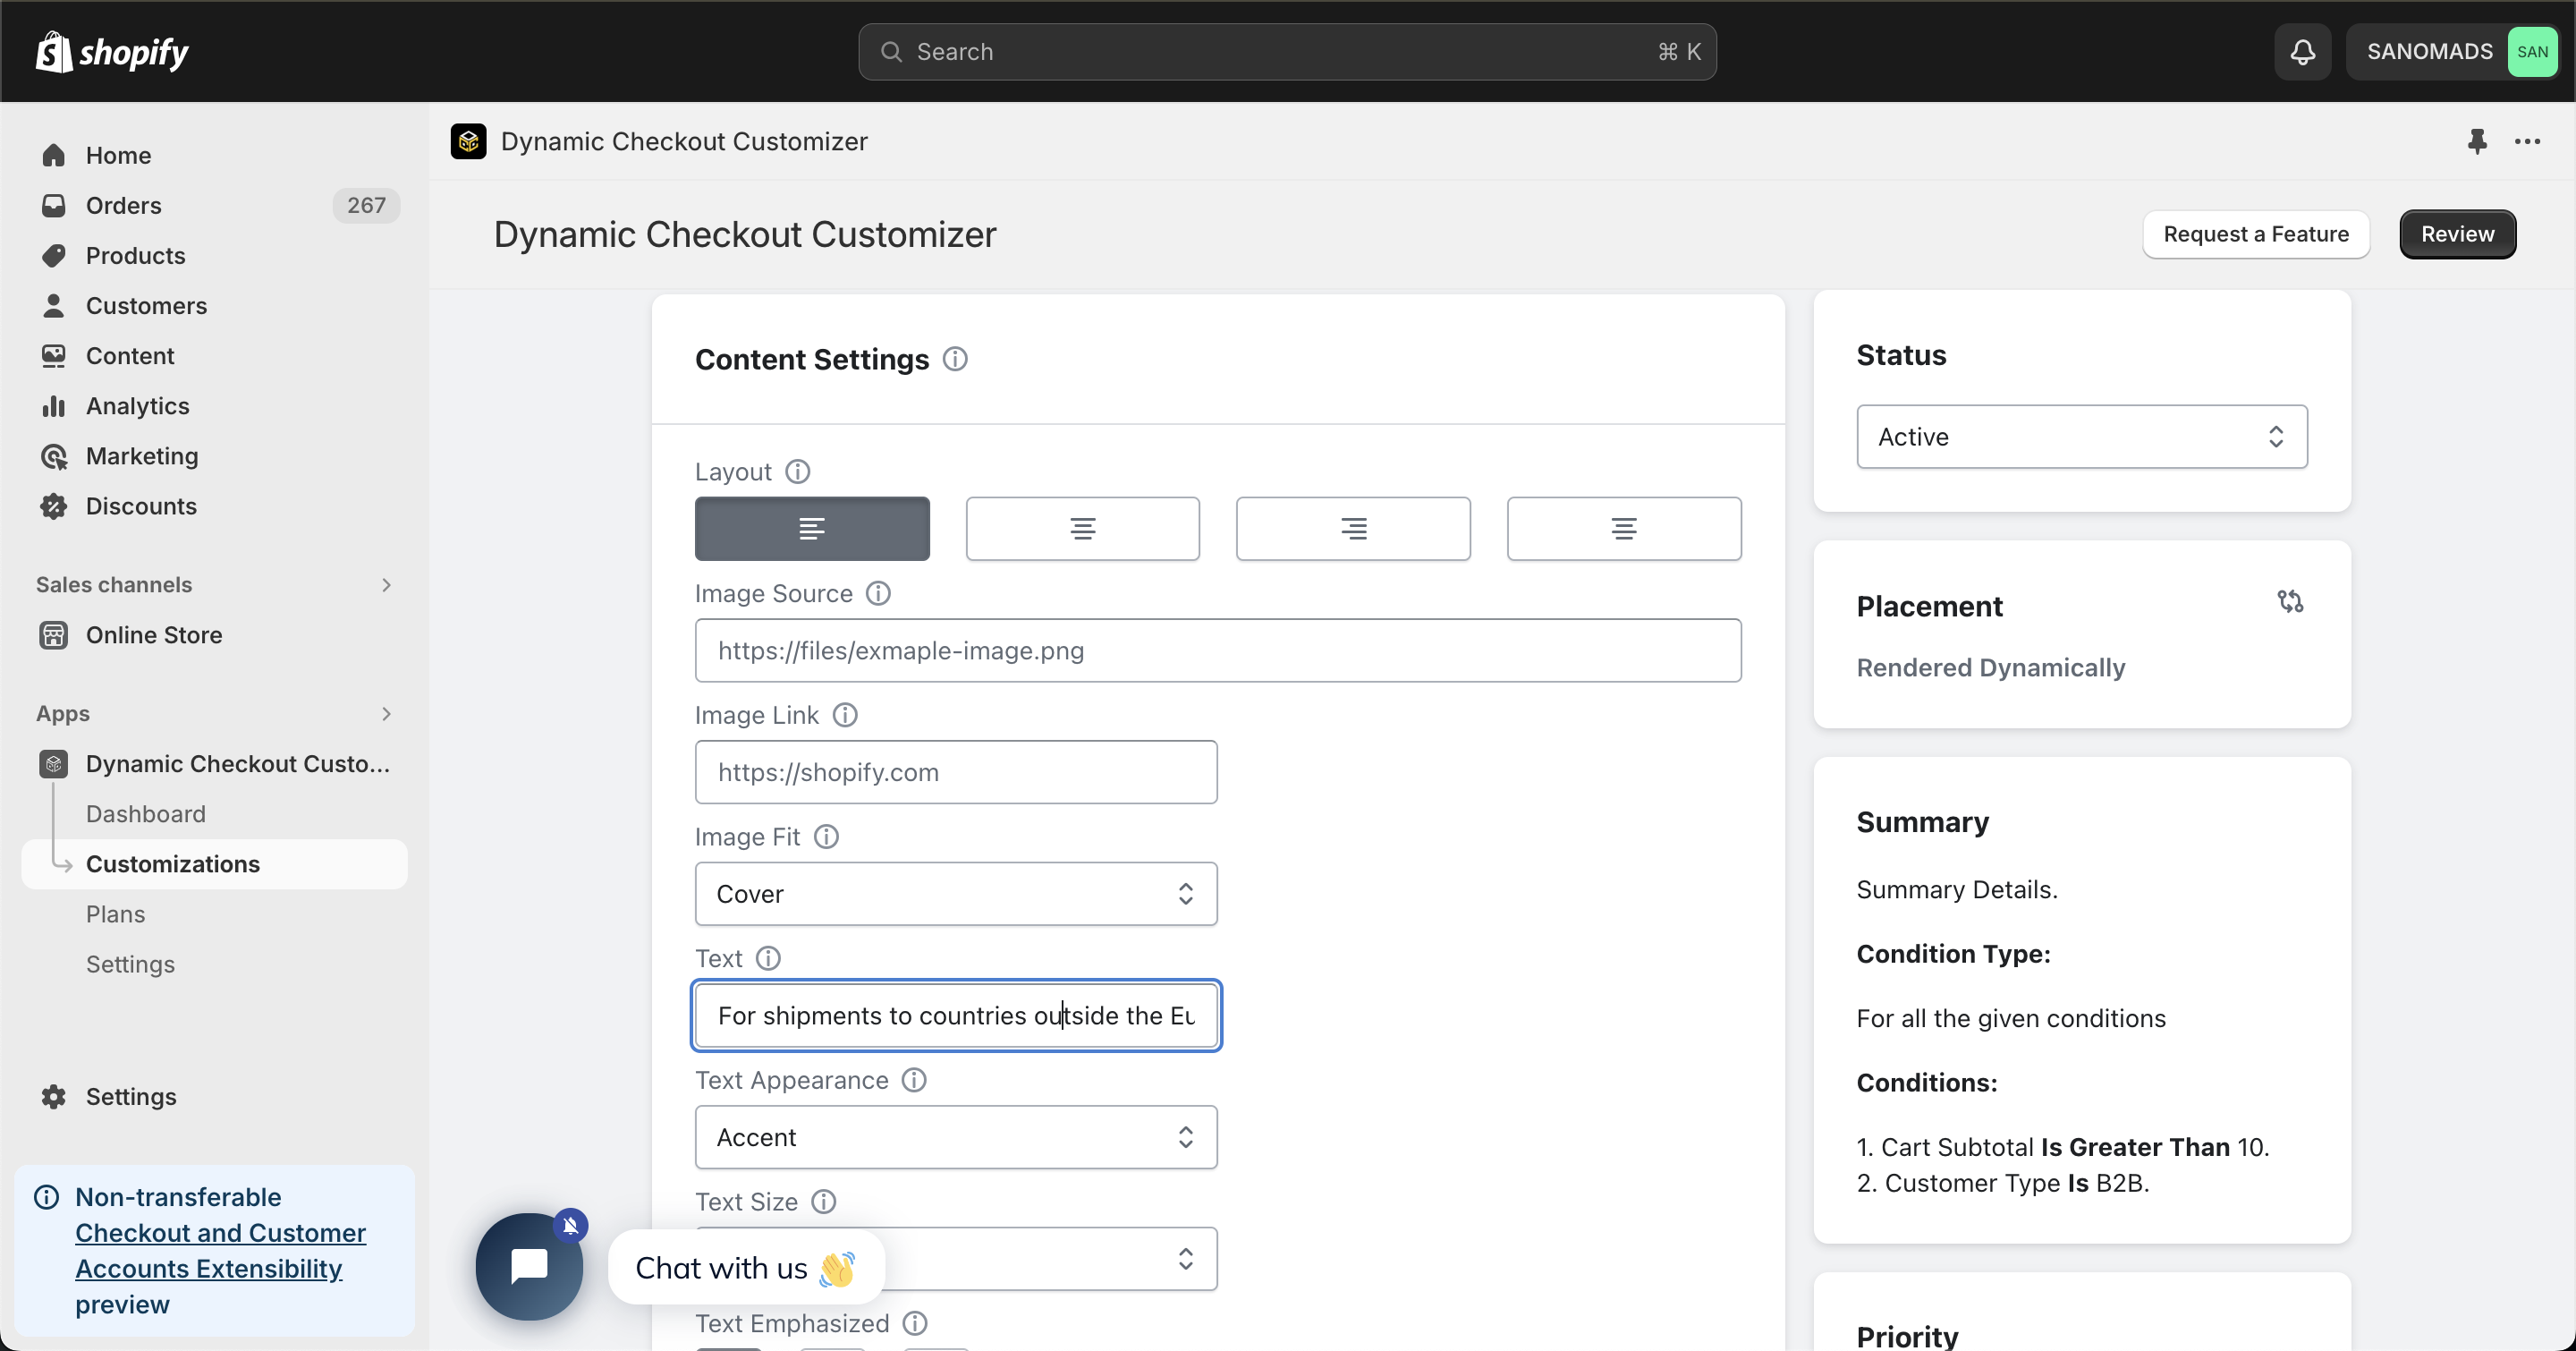Click the muted bell badge on chat
The height and width of the screenshot is (1351, 2576).
pos(570,1225)
